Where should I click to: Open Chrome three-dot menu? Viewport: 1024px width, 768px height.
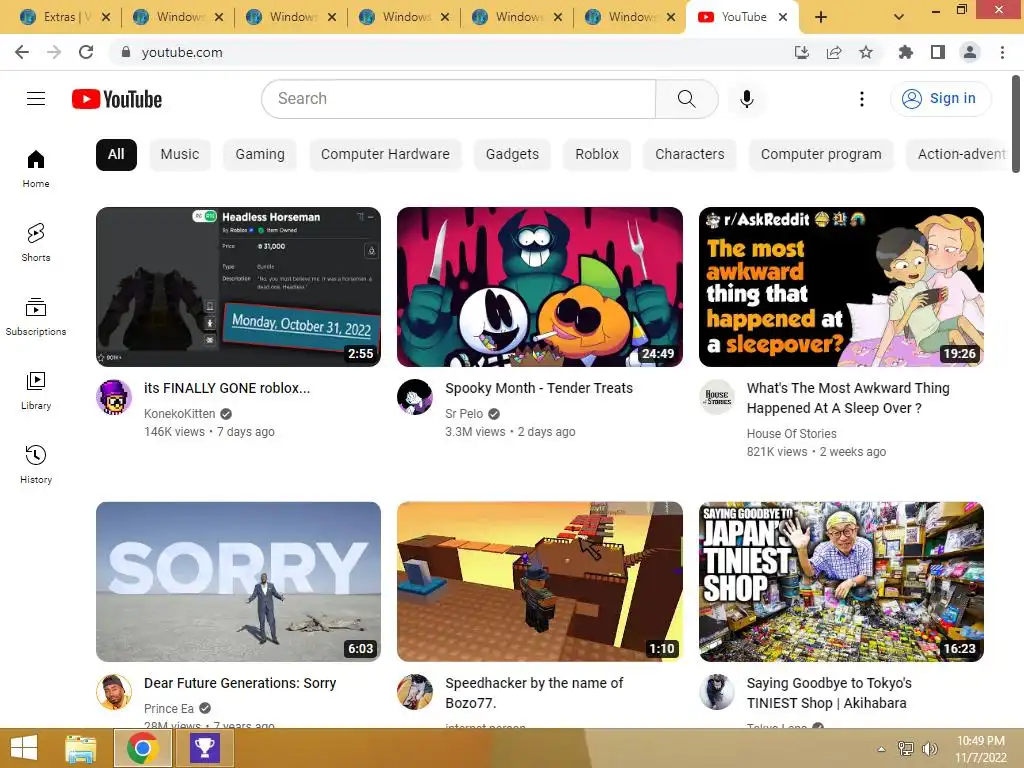1002,52
